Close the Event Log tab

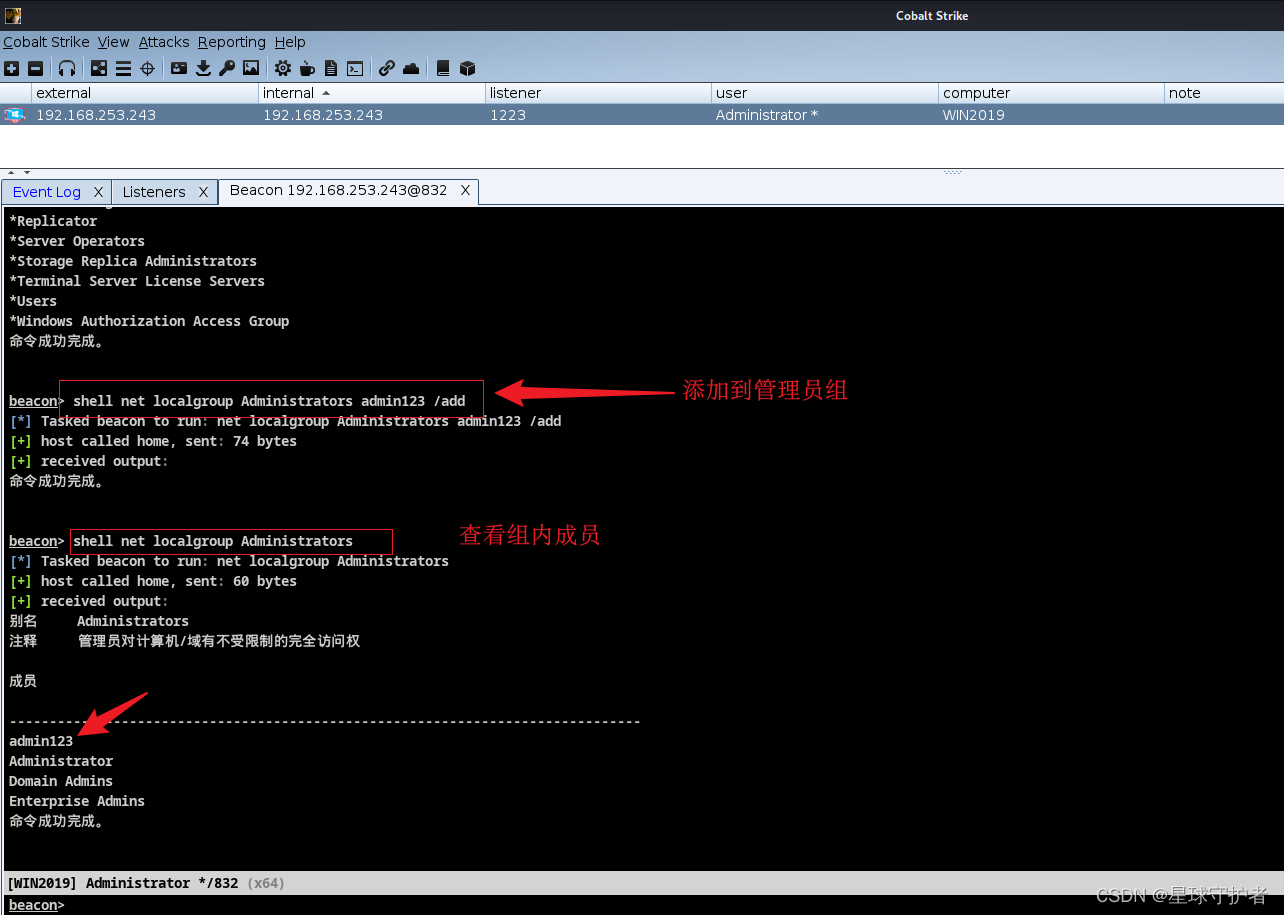point(98,192)
